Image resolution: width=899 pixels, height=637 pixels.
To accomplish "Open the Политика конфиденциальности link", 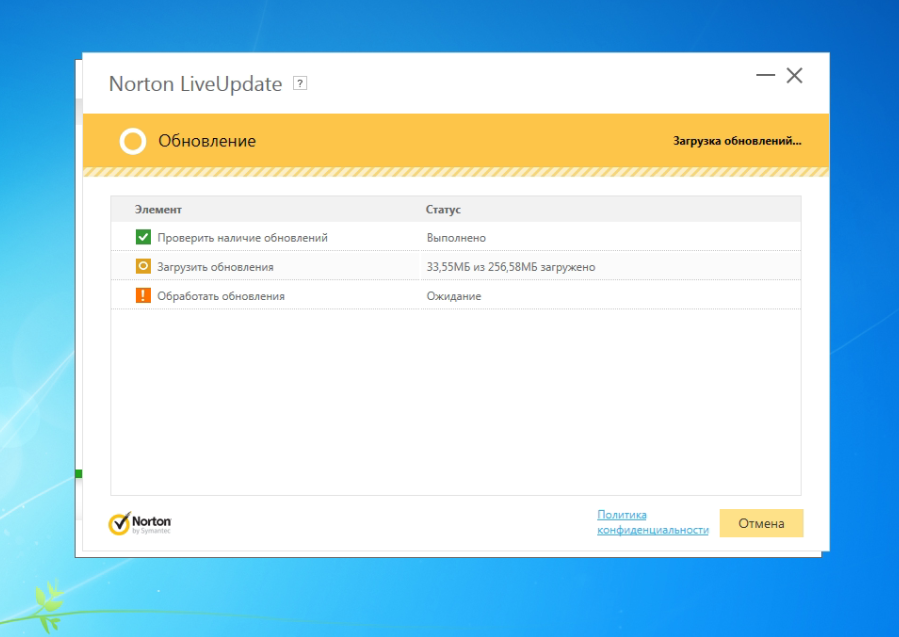I will (x=652, y=522).
